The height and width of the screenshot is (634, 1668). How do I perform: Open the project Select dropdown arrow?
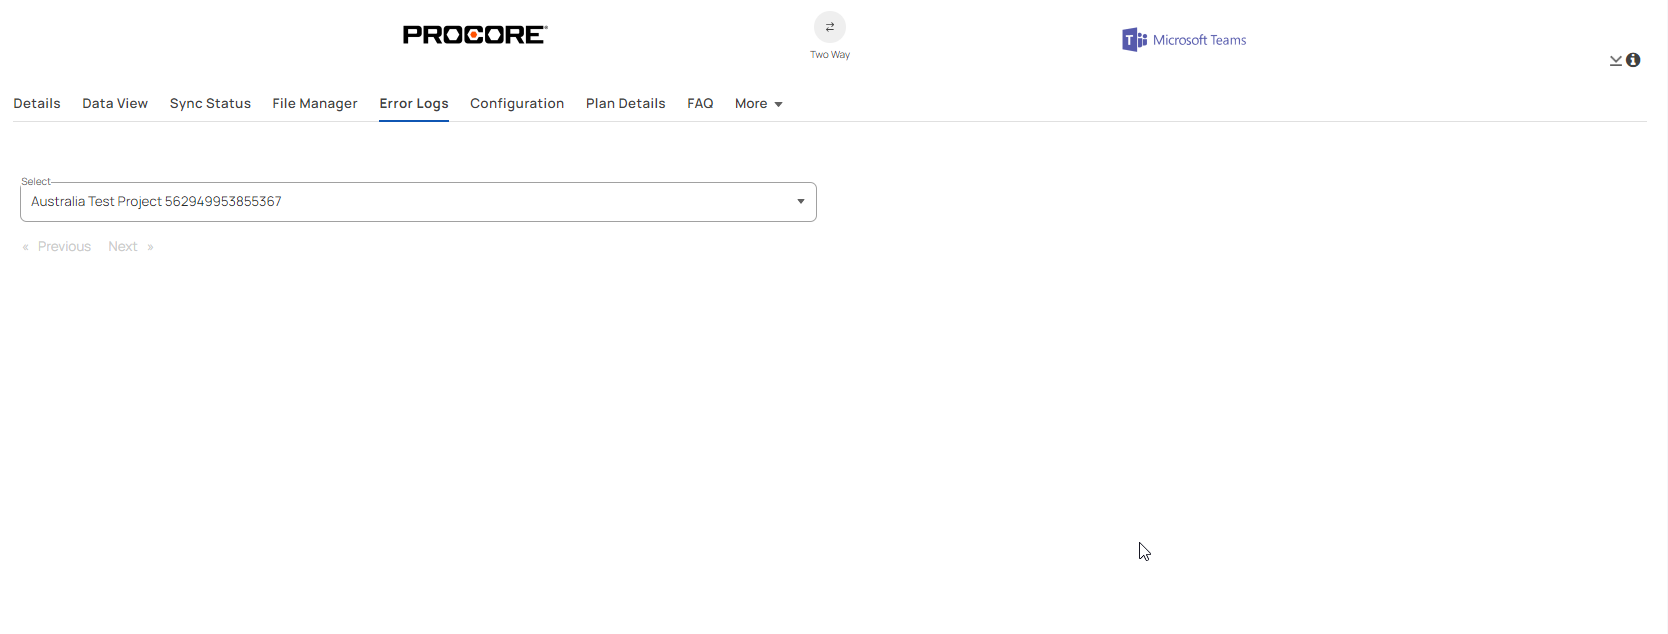[x=801, y=202]
